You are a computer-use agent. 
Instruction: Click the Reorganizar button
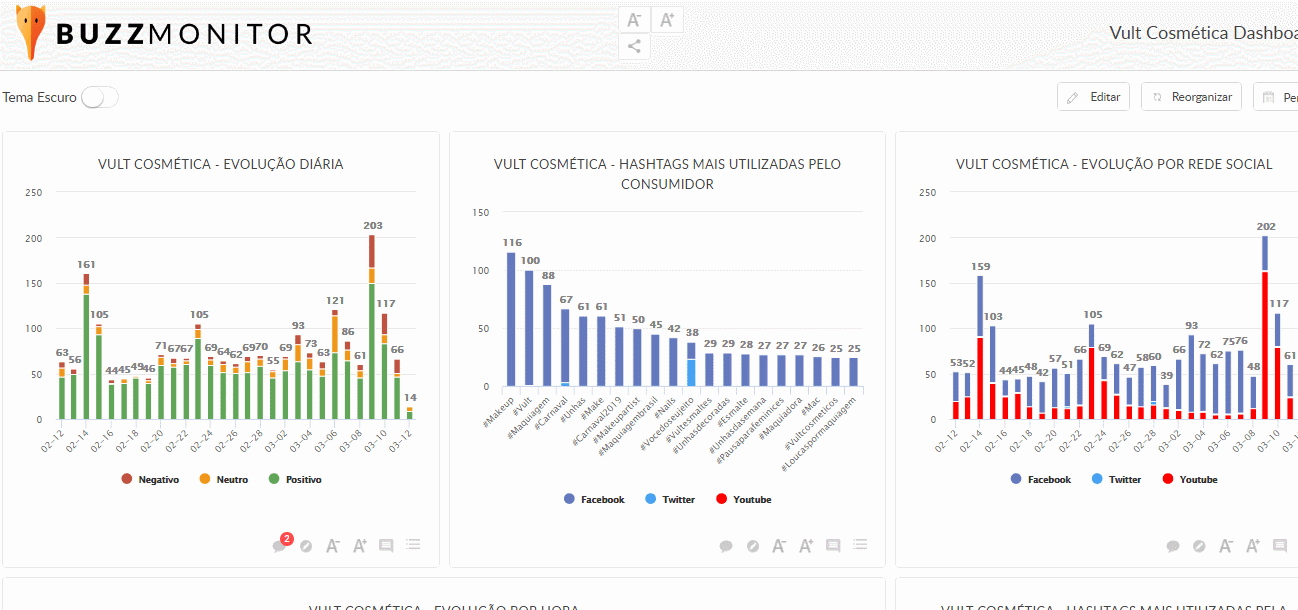tap(1191, 97)
